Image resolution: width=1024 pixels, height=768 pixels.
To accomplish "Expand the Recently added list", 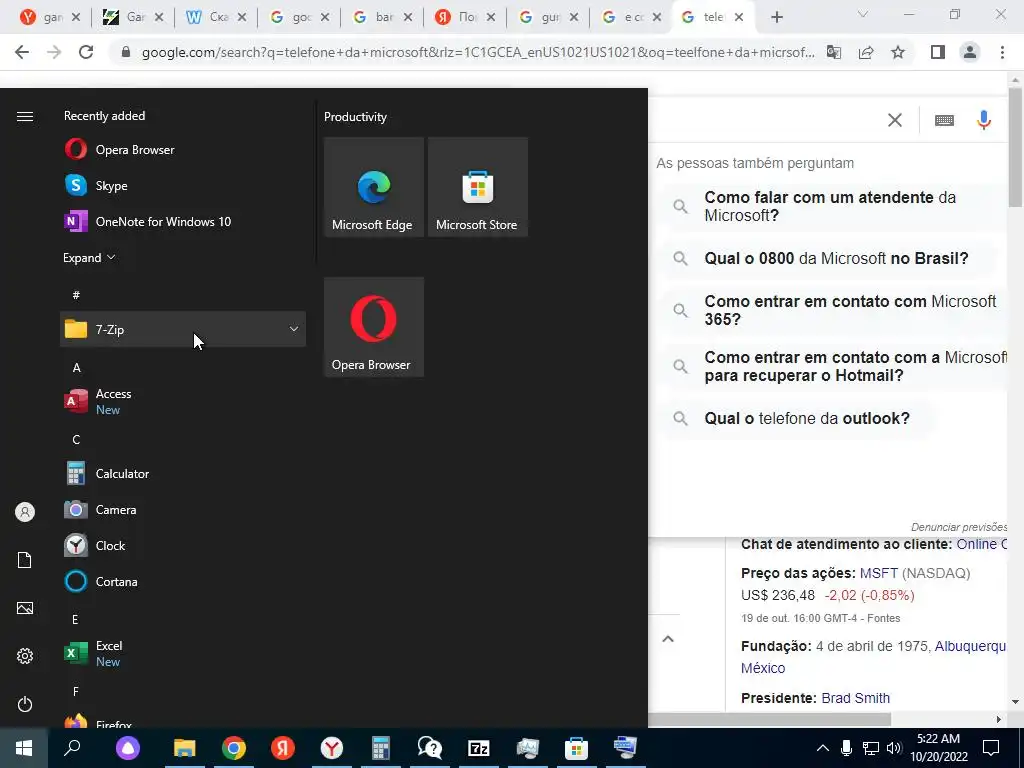I will (x=89, y=257).
